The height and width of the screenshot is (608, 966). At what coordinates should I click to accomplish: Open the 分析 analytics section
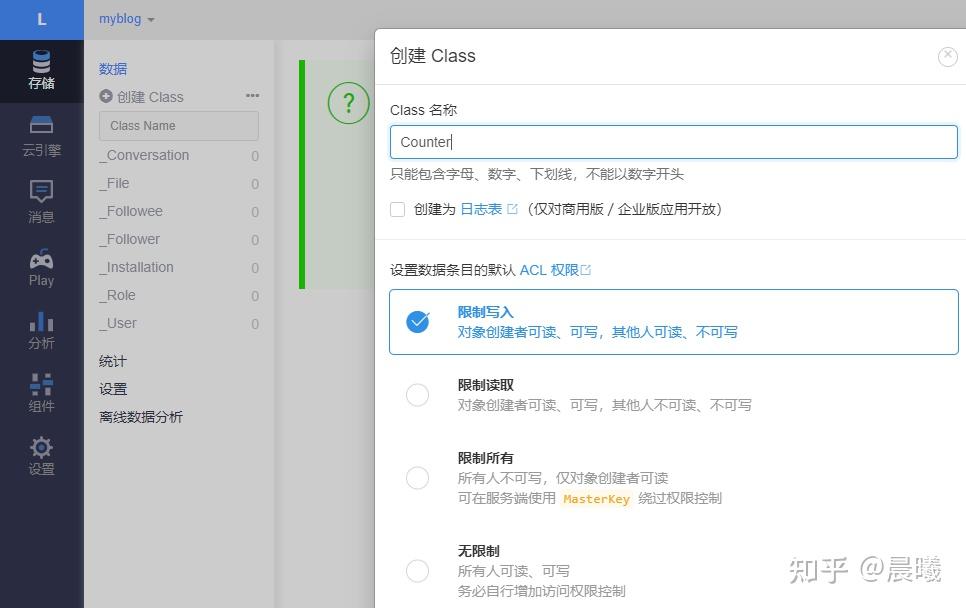point(41,329)
